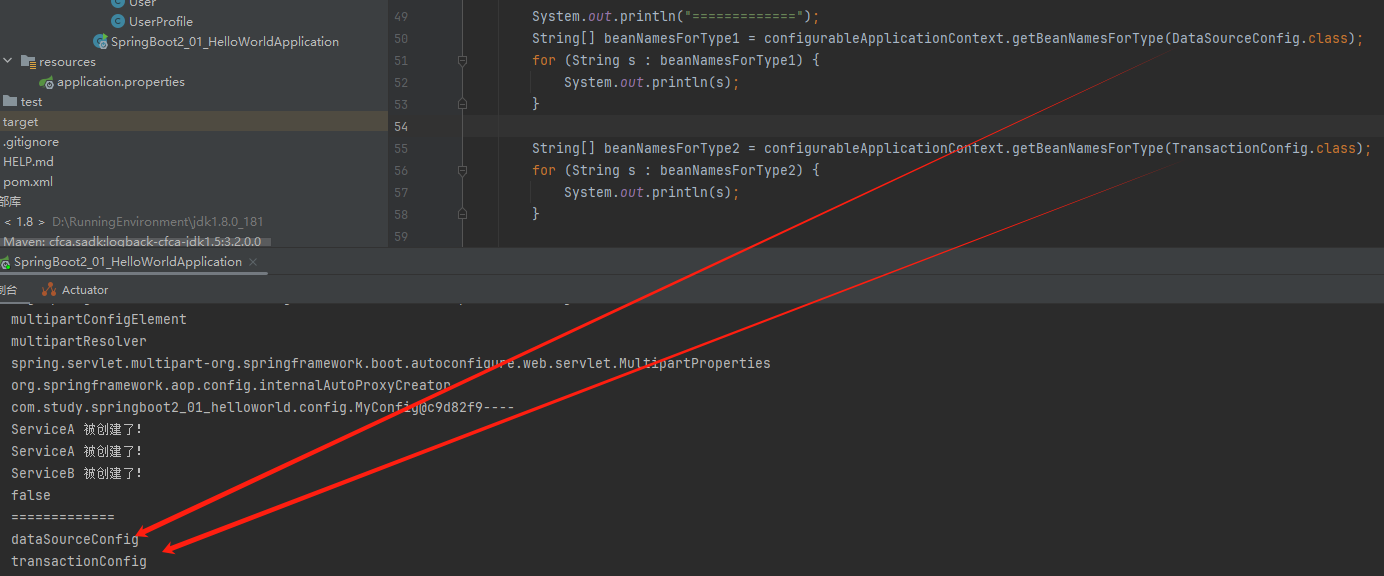Click System.out.println(s) on line 57
Image resolution: width=1384 pixels, height=576 pixels.
tap(651, 192)
